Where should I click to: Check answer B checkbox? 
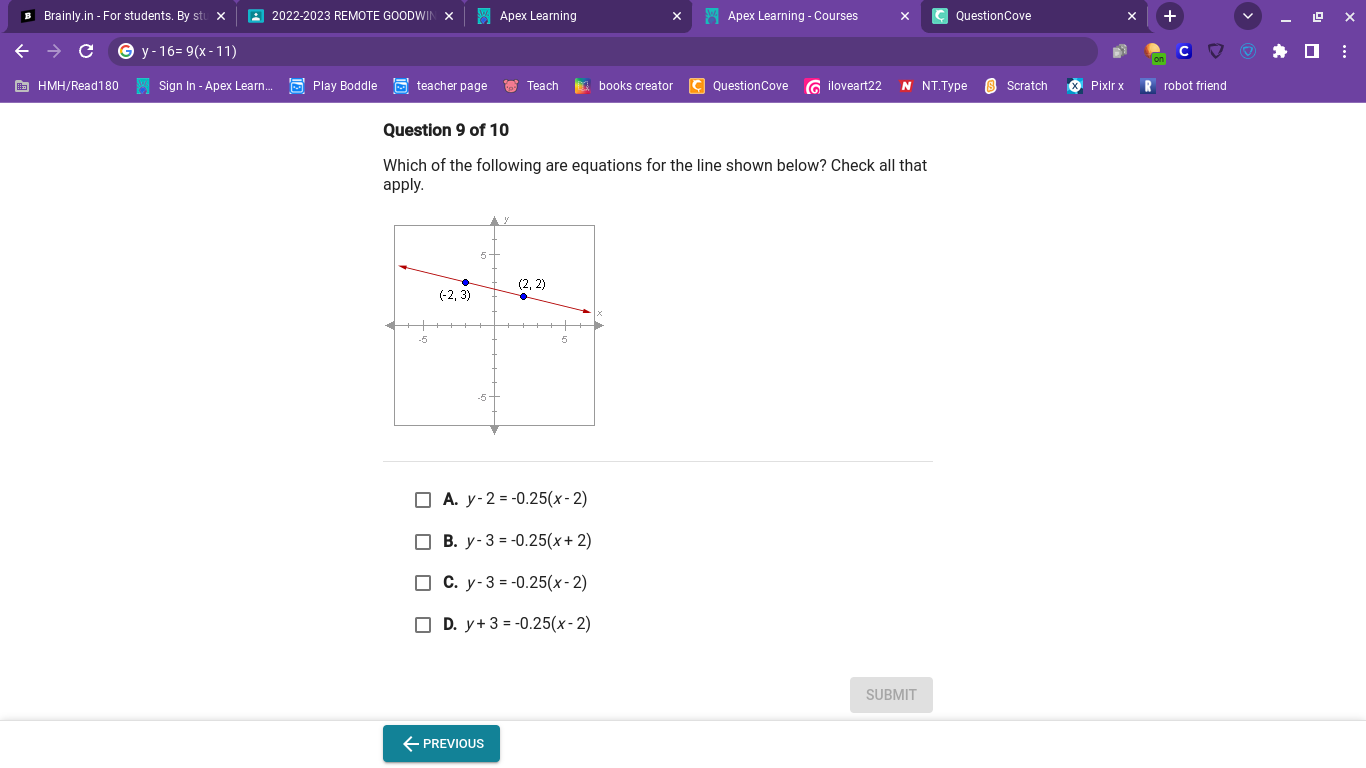click(x=423, y=542)
